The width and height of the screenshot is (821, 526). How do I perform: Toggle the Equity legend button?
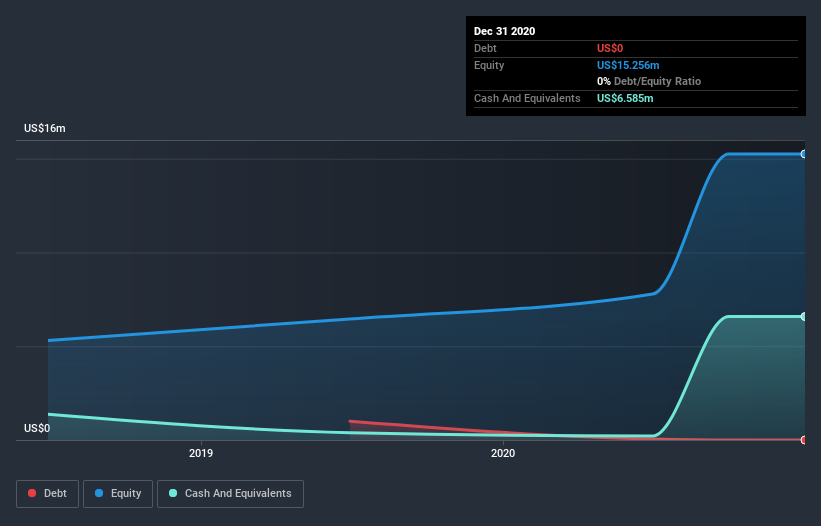pyautogui.click(x=118, y=494)
